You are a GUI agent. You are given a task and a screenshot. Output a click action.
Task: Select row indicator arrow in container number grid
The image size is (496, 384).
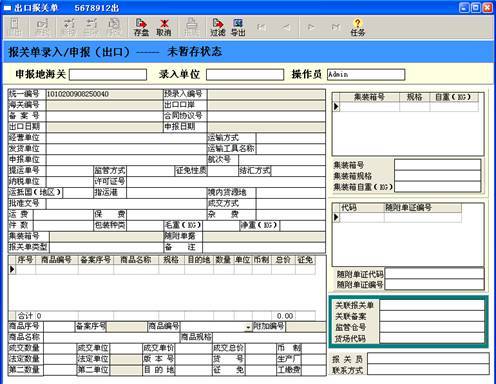point(336,107)
